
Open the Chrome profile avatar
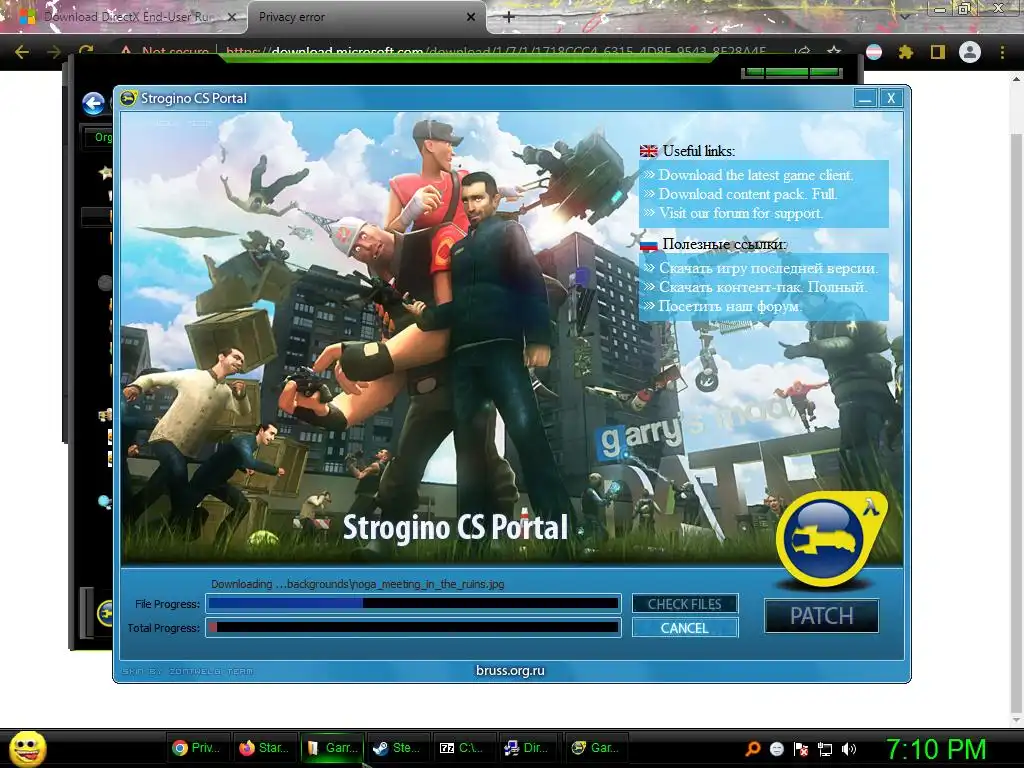[x=970, y=52]
